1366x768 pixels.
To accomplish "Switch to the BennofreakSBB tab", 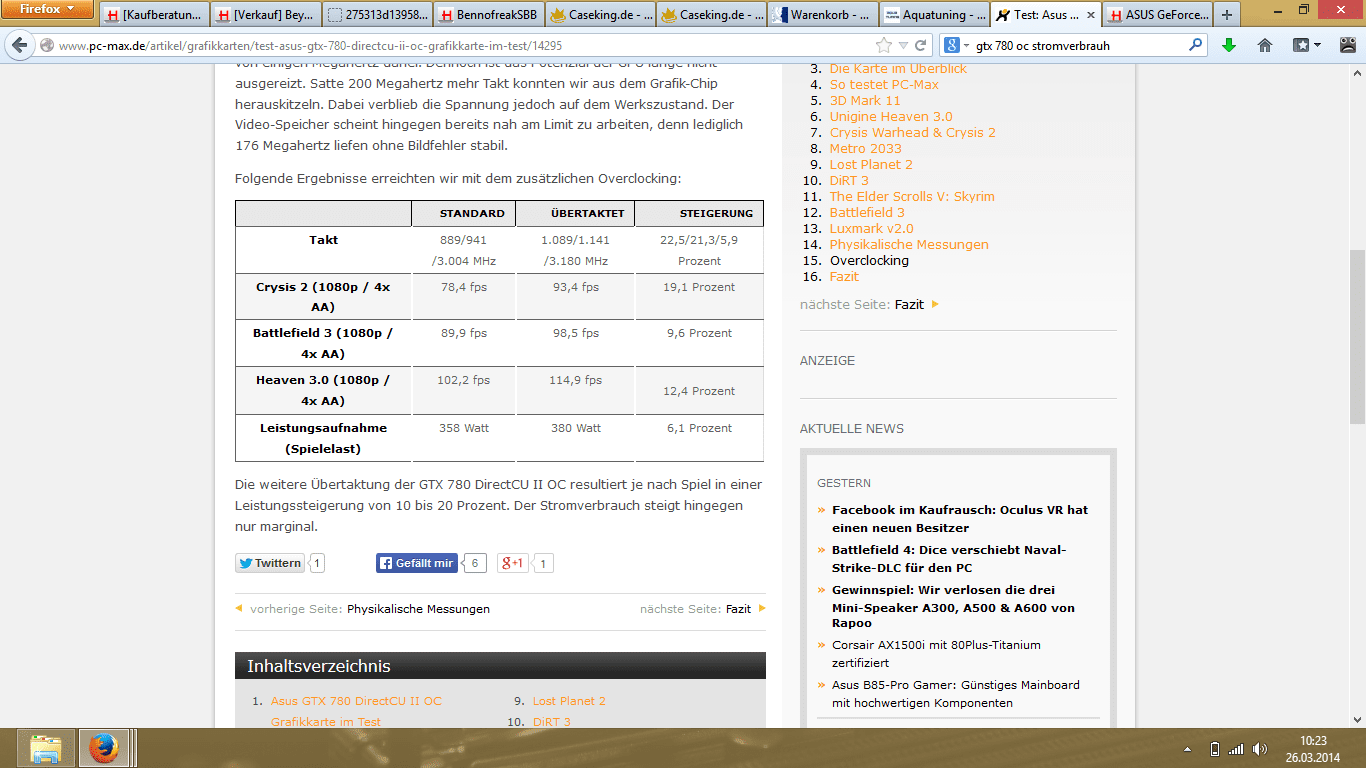I will (491, 15).
